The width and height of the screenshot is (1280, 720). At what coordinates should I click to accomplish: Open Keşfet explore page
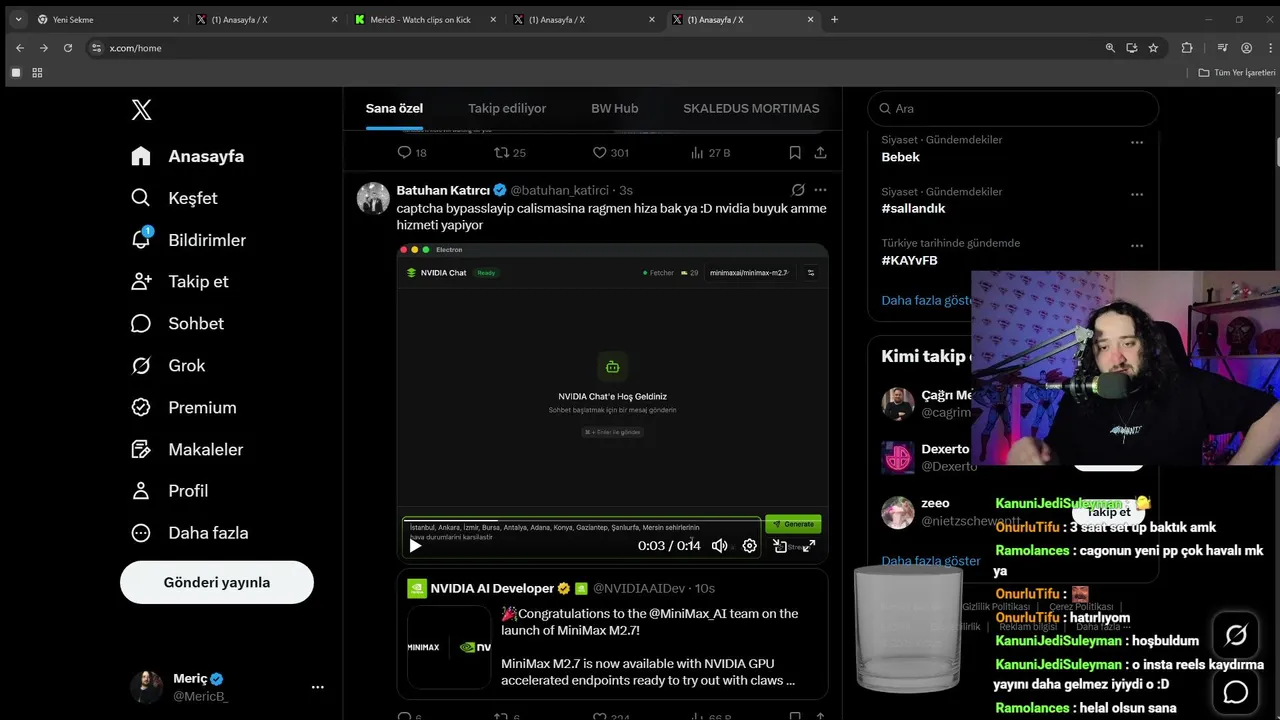174,198
